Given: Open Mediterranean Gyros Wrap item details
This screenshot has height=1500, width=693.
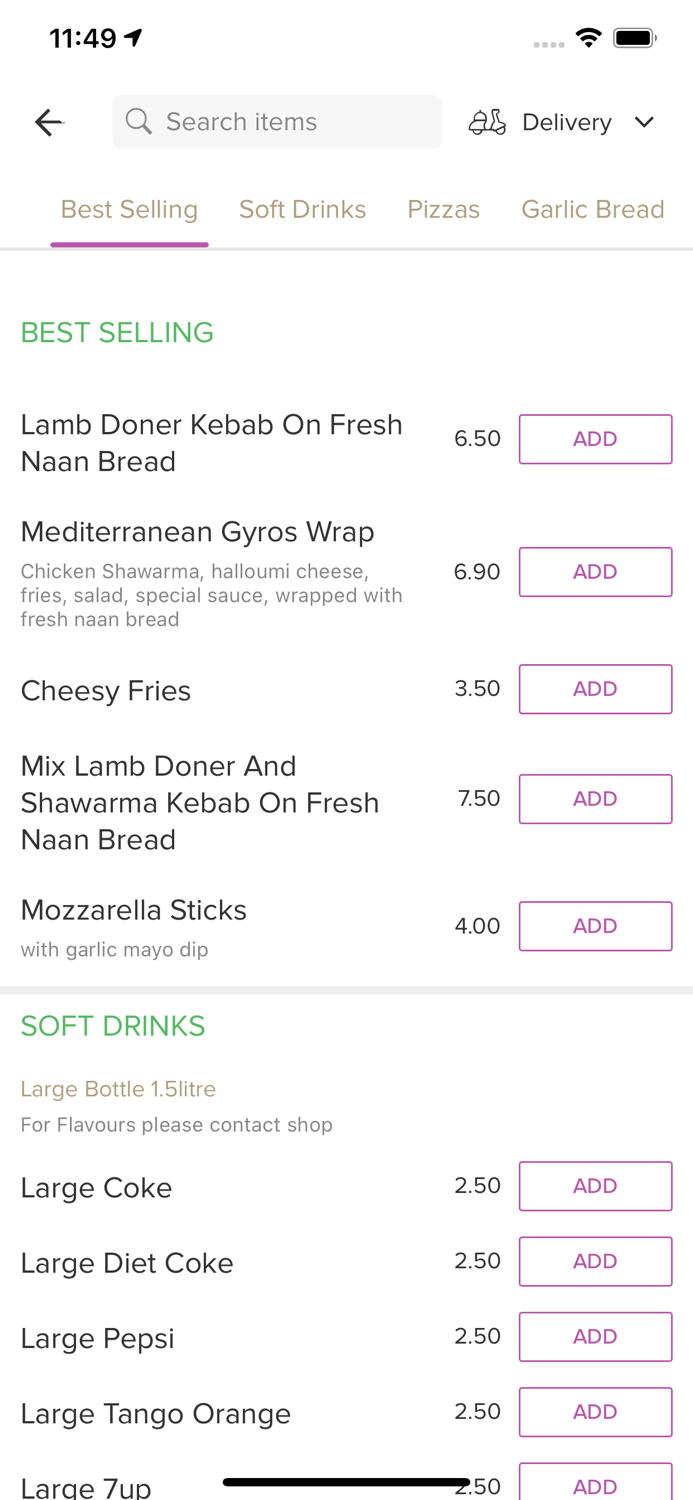Looking at the screenshot, I should pos(197,532).
